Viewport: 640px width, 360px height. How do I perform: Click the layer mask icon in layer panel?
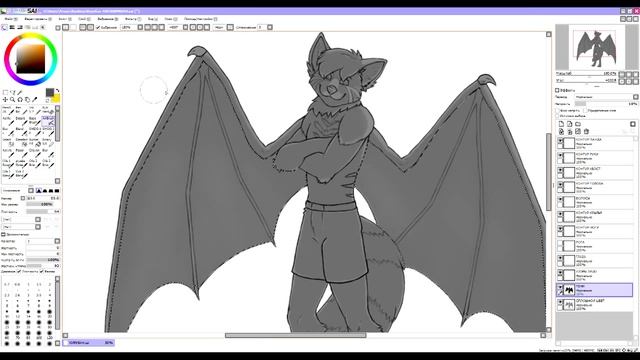click(633, 124)
